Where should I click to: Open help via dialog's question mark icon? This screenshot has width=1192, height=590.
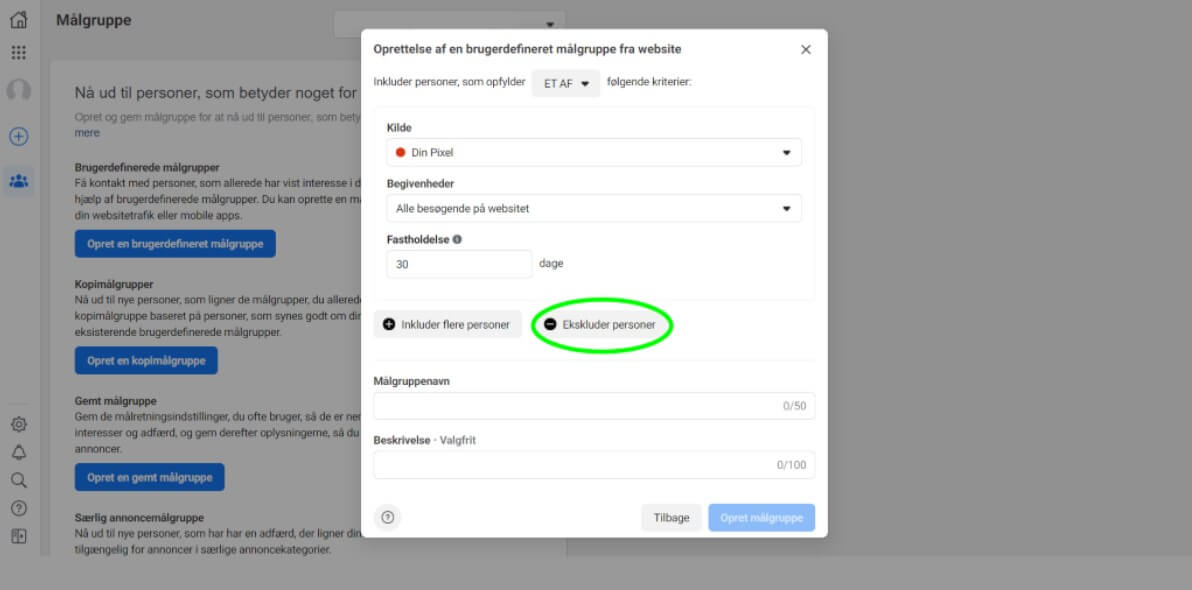(x=387, y=517)
